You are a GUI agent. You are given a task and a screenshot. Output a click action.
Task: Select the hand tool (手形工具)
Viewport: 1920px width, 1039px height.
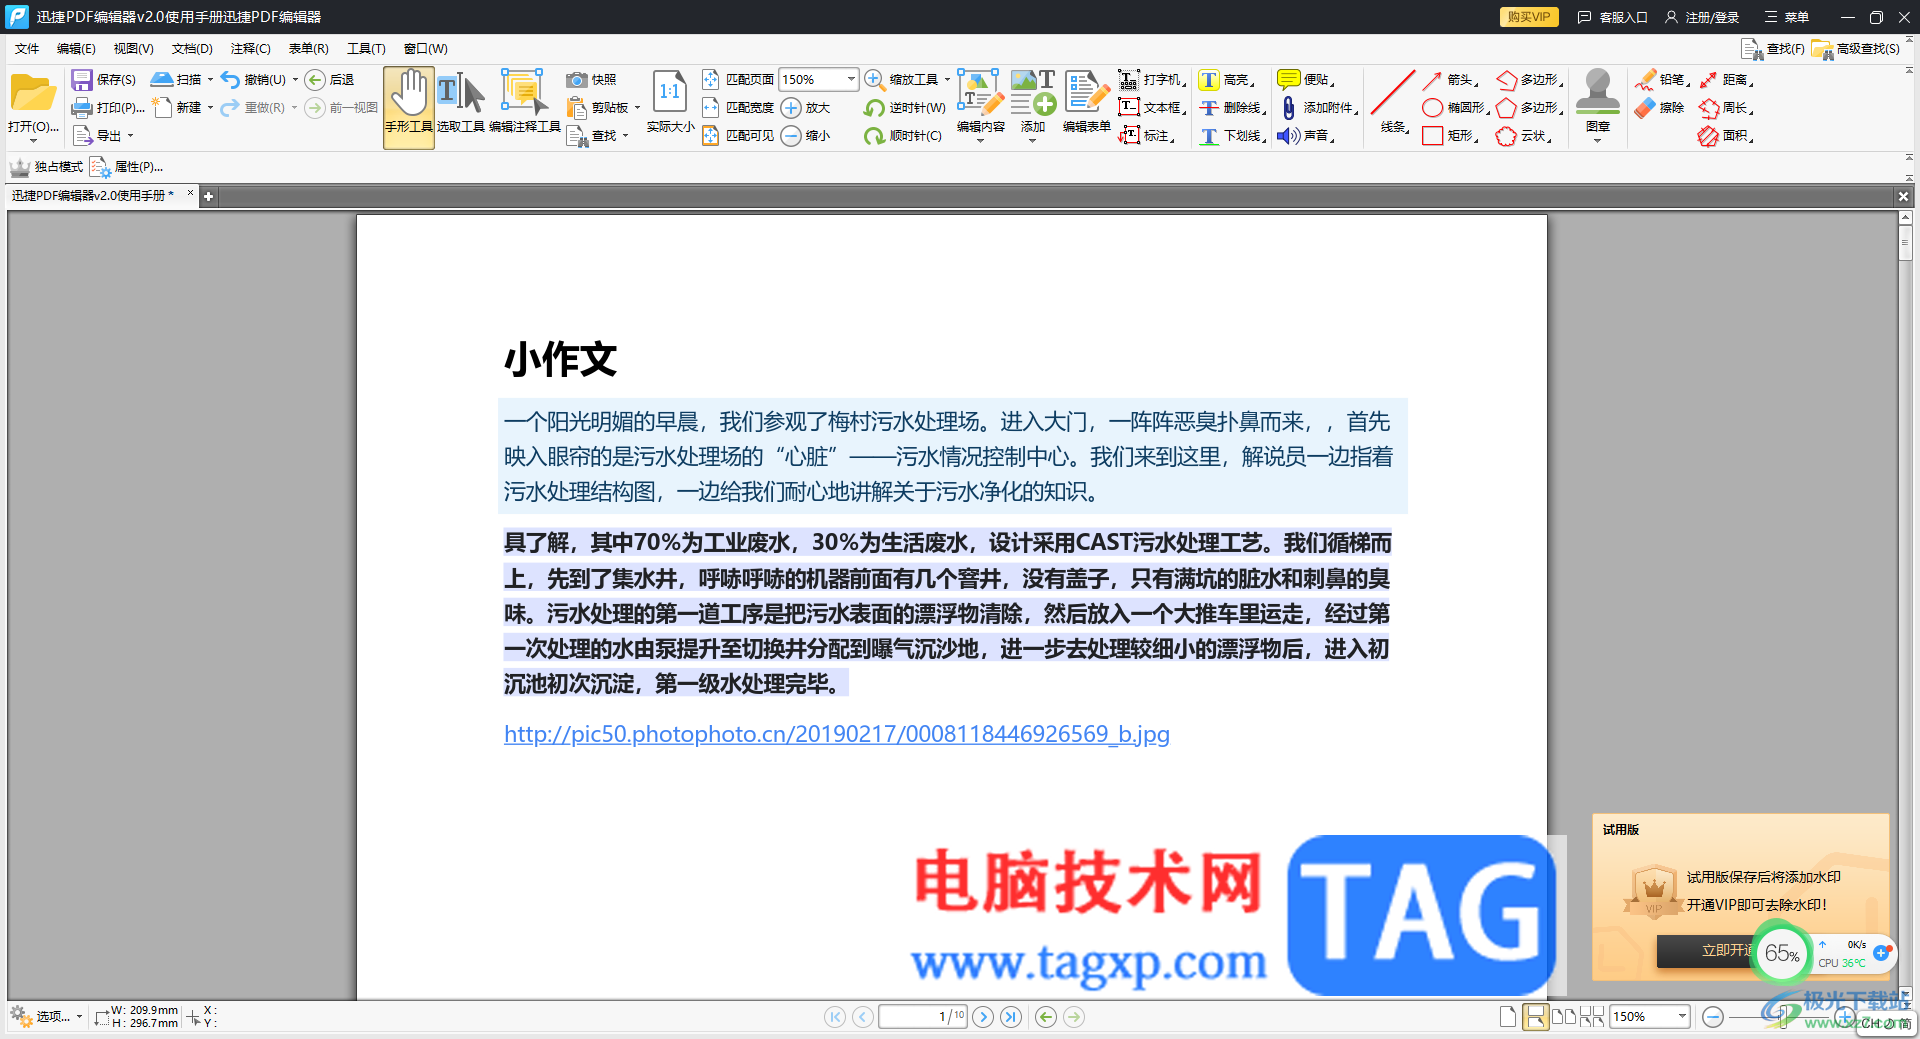point(409,107)
